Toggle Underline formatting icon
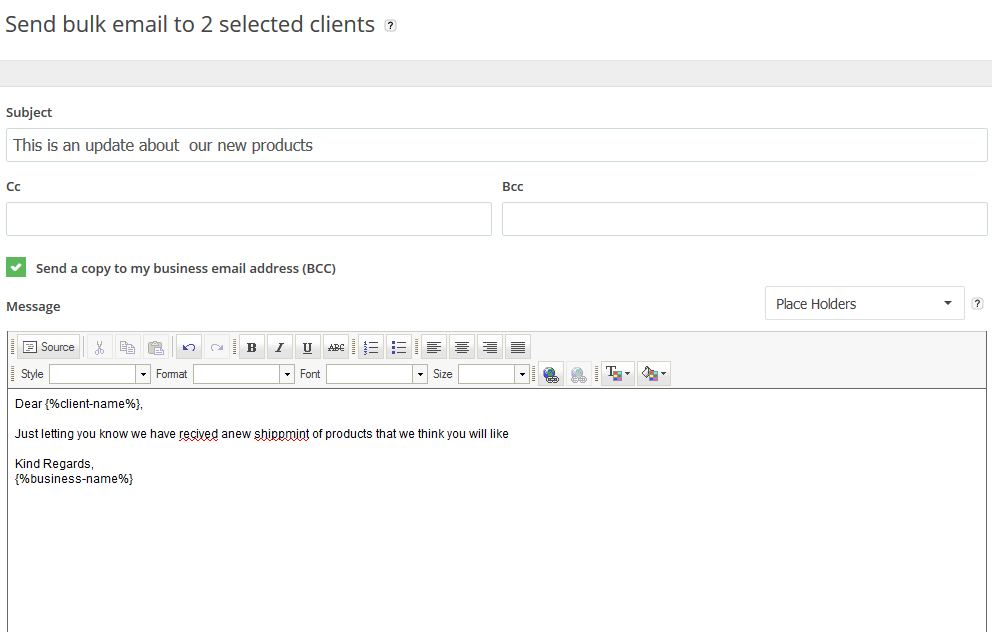This screenshot has width=992, height=632. tap(307, 347)
